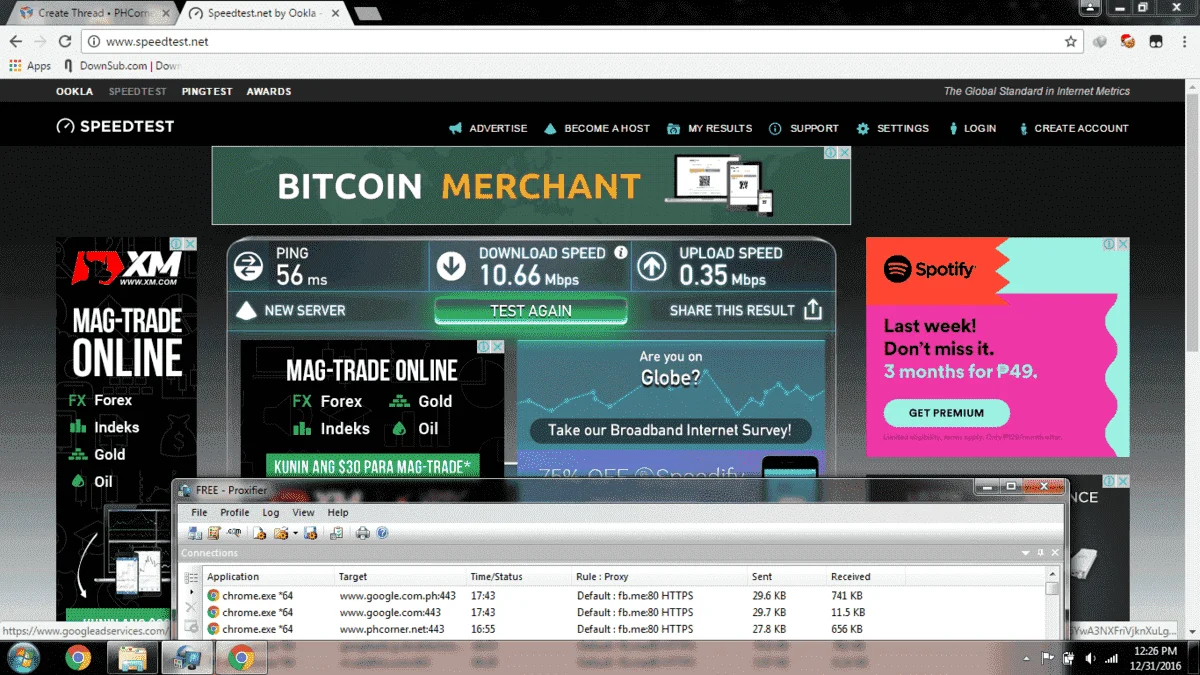Open PINGTEST in top bar
The width and height of the screenshot is (1200, 675).
click(x=207, y=91)
